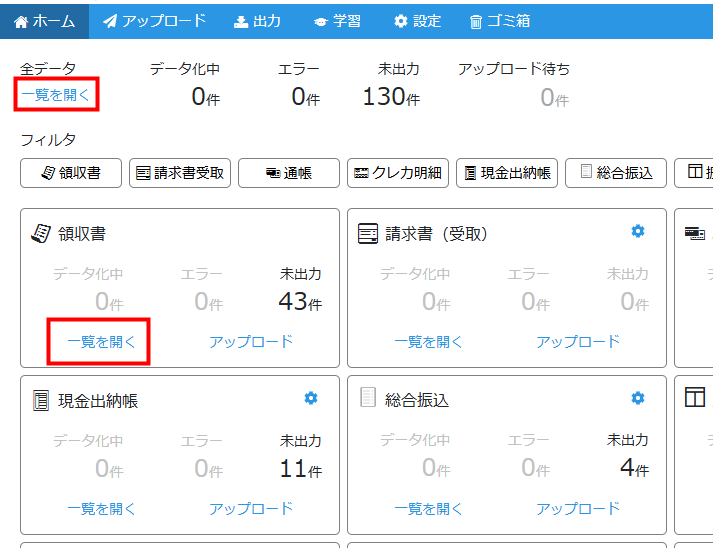Click the gear icon beside 設定

coord(401,21)
